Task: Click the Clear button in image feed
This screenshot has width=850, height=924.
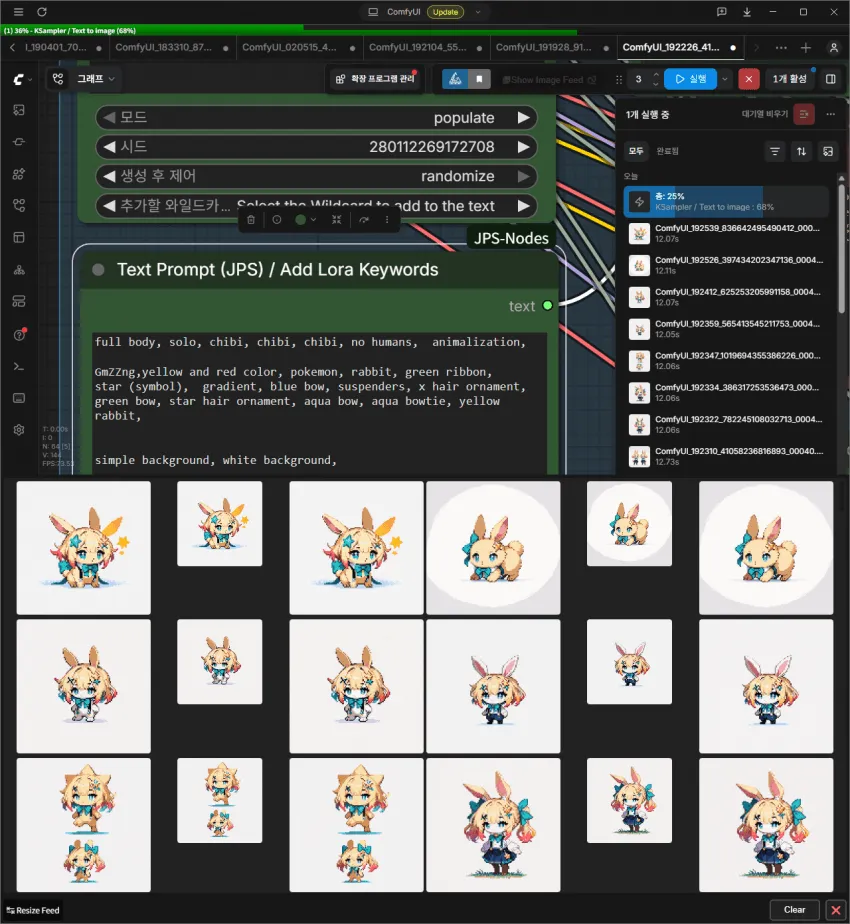Action: pos(795,910)
